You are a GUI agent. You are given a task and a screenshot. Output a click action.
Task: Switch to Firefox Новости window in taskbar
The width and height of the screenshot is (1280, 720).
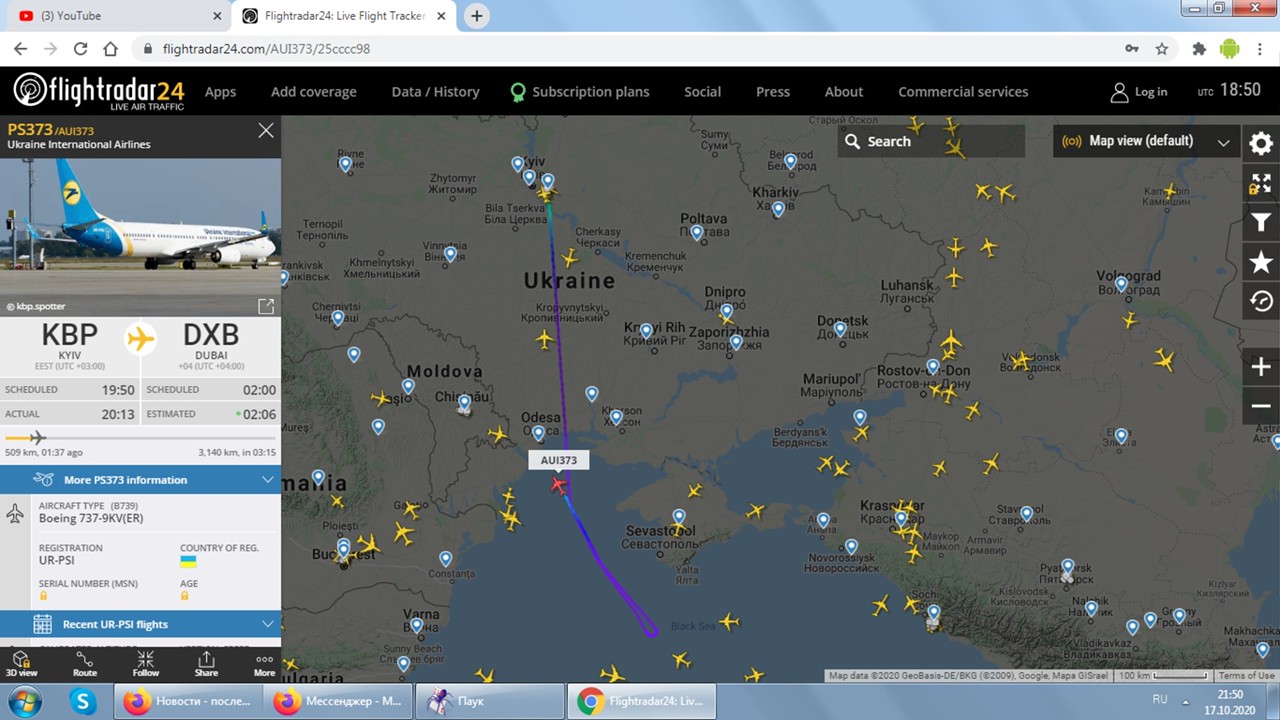click(x=188, y=702)
